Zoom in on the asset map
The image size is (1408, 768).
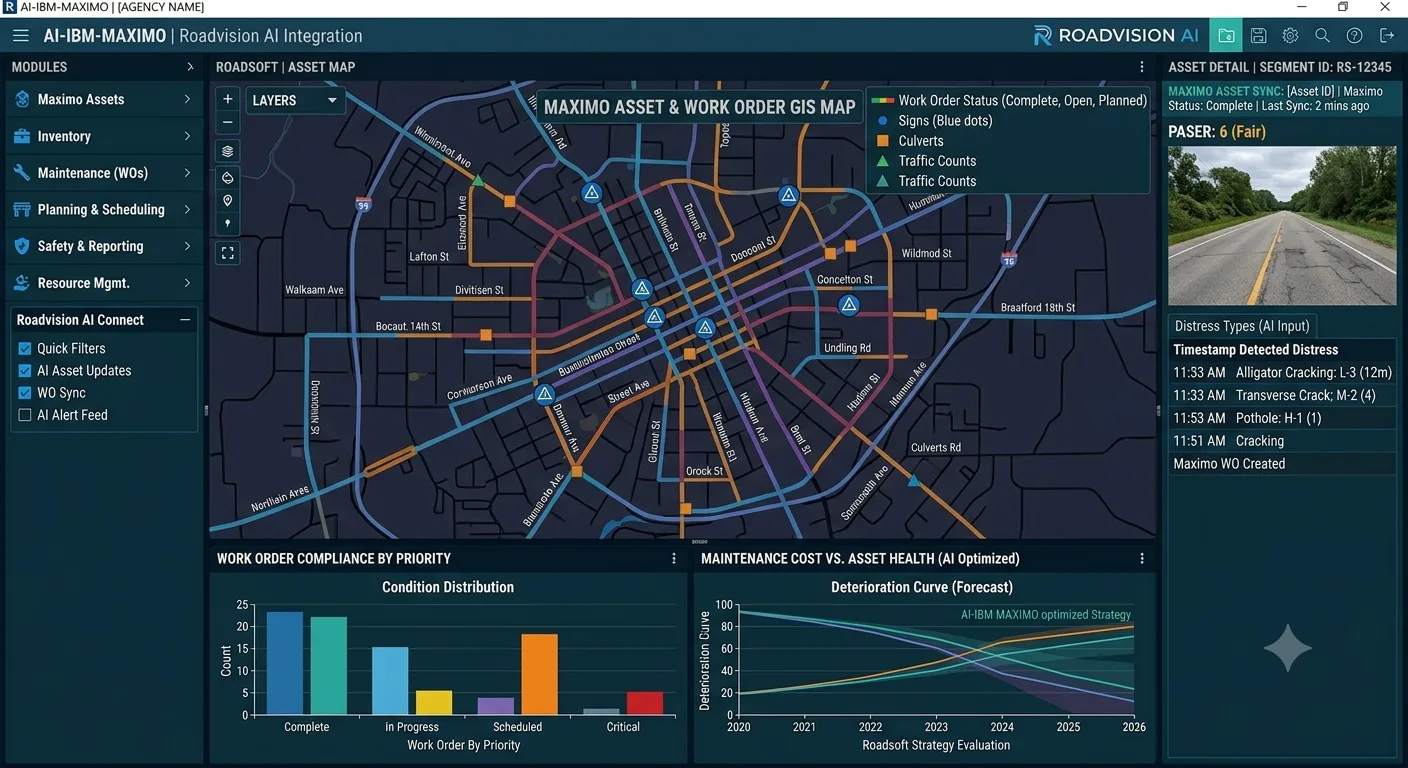pyautogui.click(x=228, y=99)
